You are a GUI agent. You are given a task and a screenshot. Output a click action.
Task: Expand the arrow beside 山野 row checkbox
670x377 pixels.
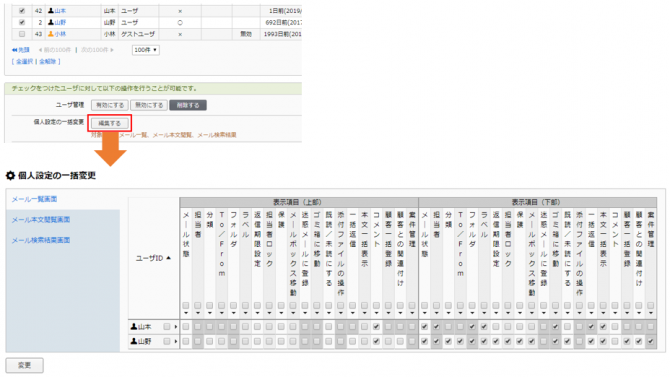point(176,342)
